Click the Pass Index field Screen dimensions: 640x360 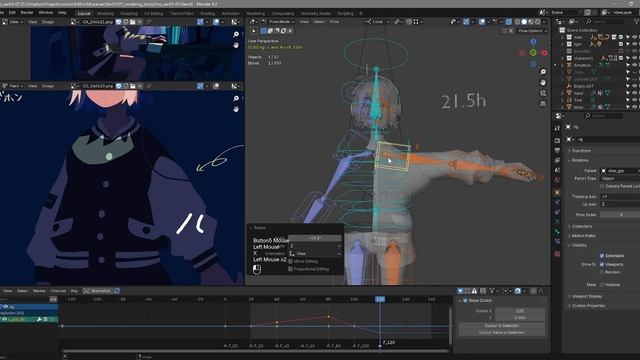point(620,215)
